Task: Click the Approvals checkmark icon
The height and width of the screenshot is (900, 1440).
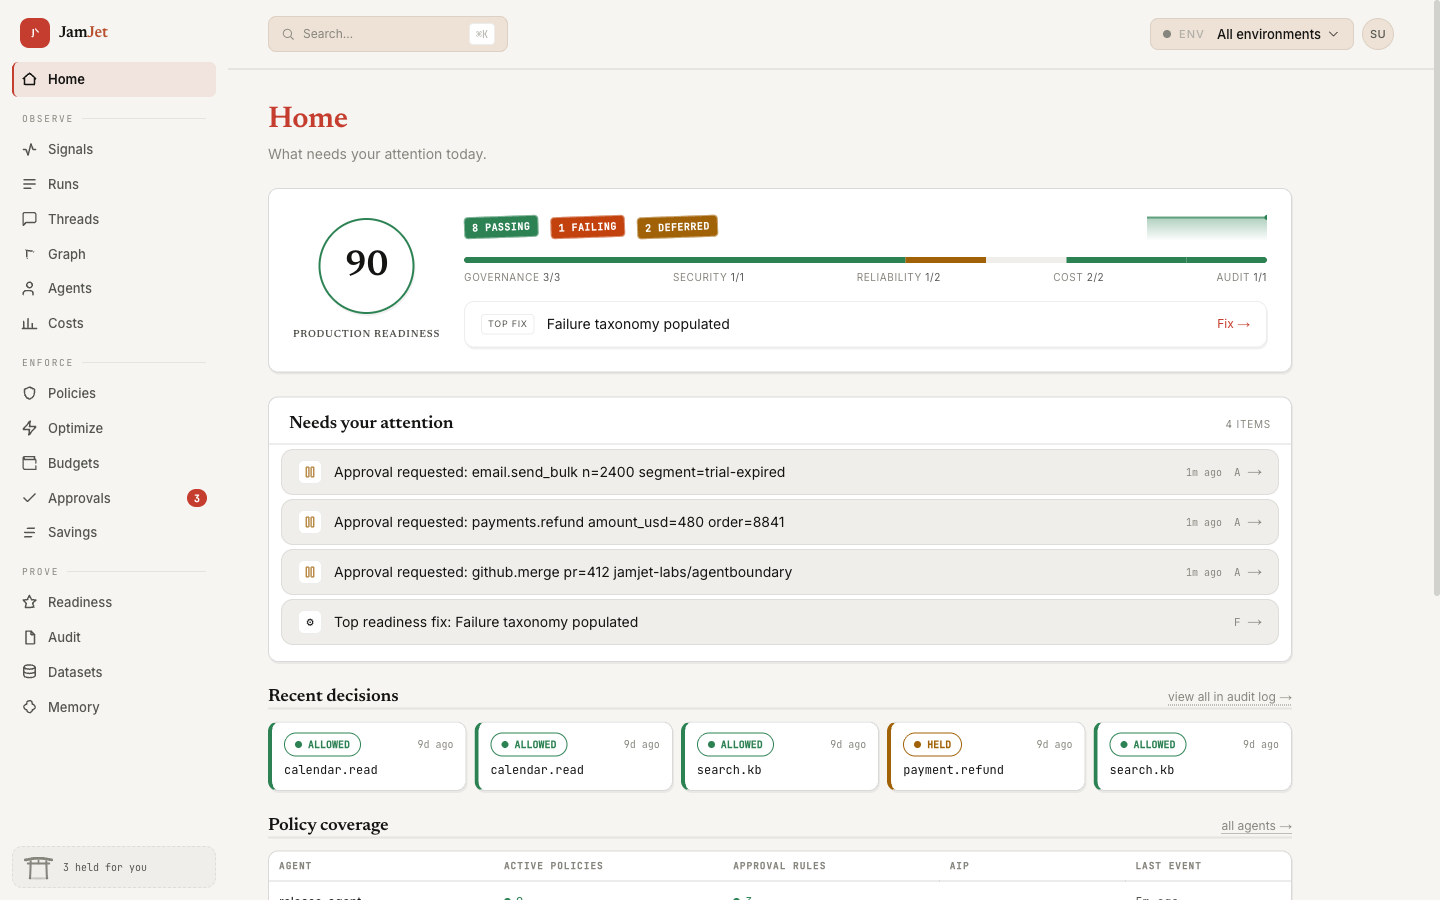Action: 30,498
